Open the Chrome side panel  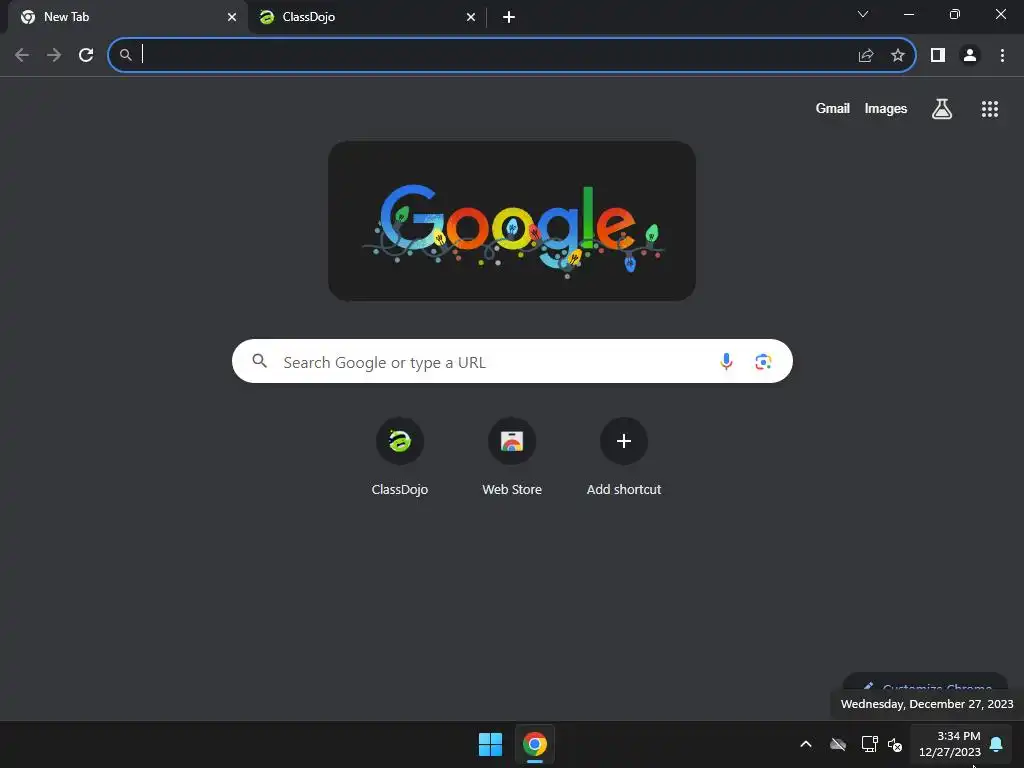click(938, 56)
